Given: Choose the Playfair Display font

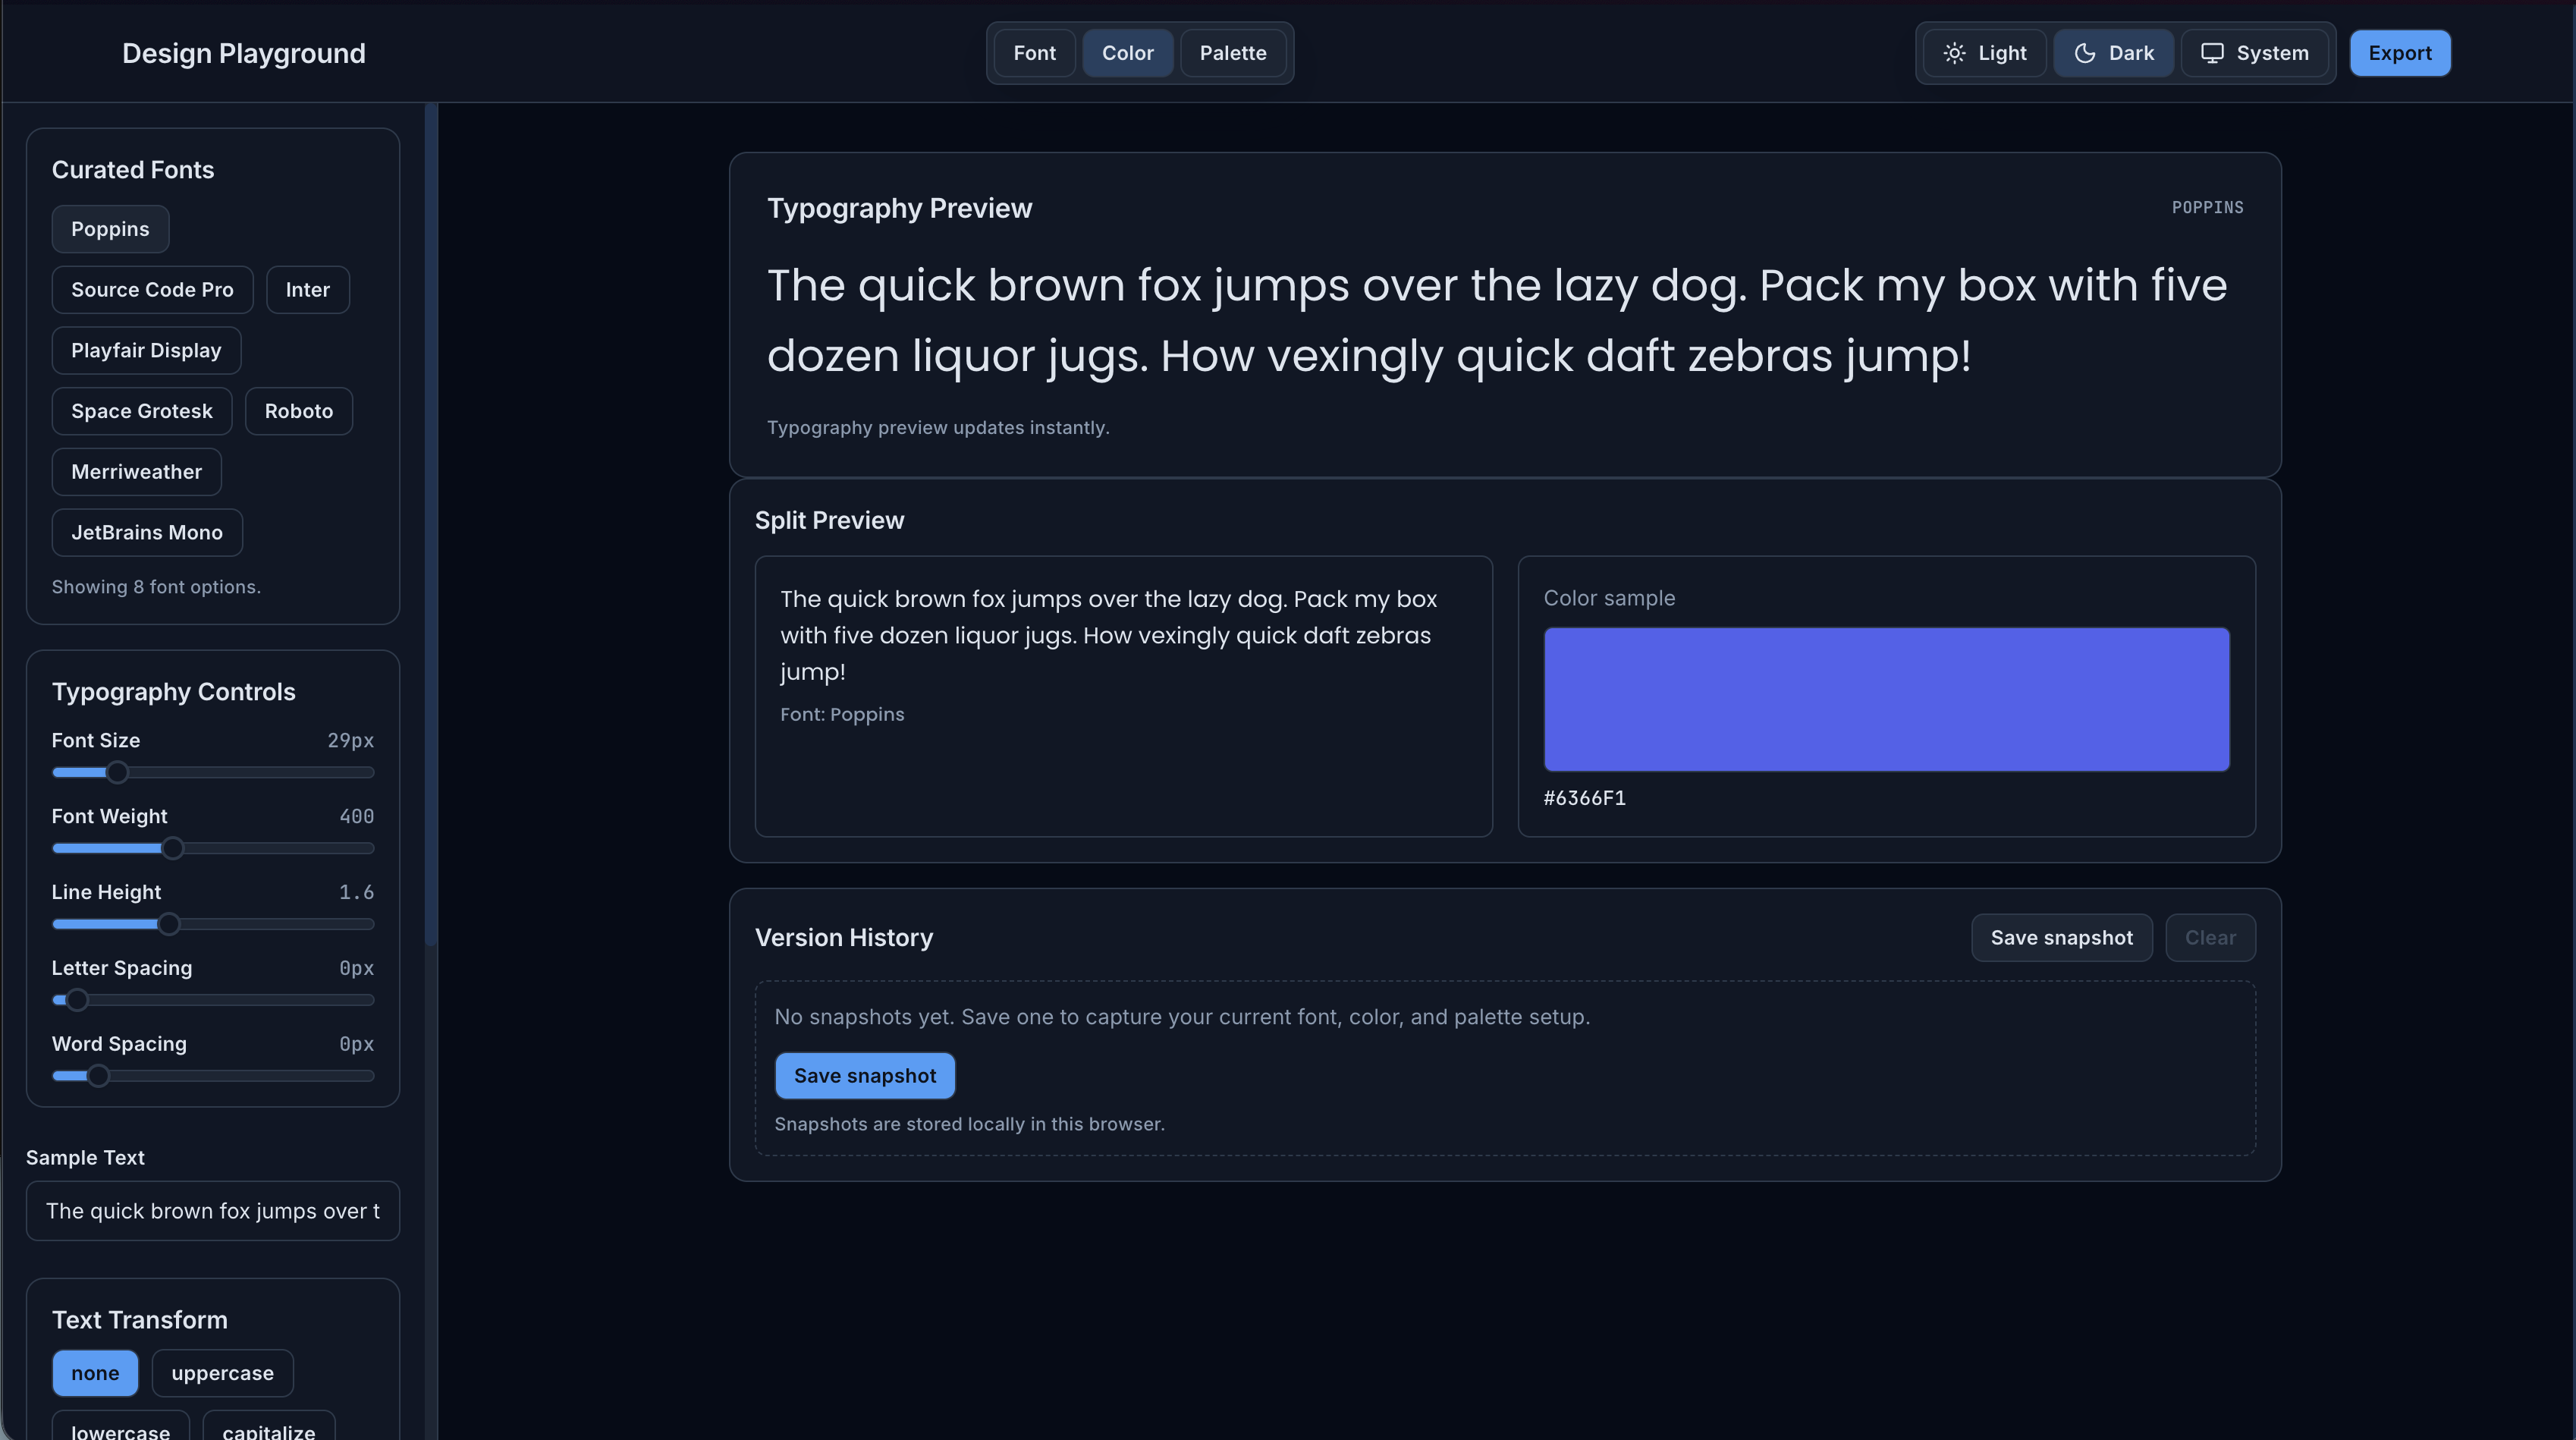Looking at the screenshot, I should pyautogui.click(x=146, y=350).
